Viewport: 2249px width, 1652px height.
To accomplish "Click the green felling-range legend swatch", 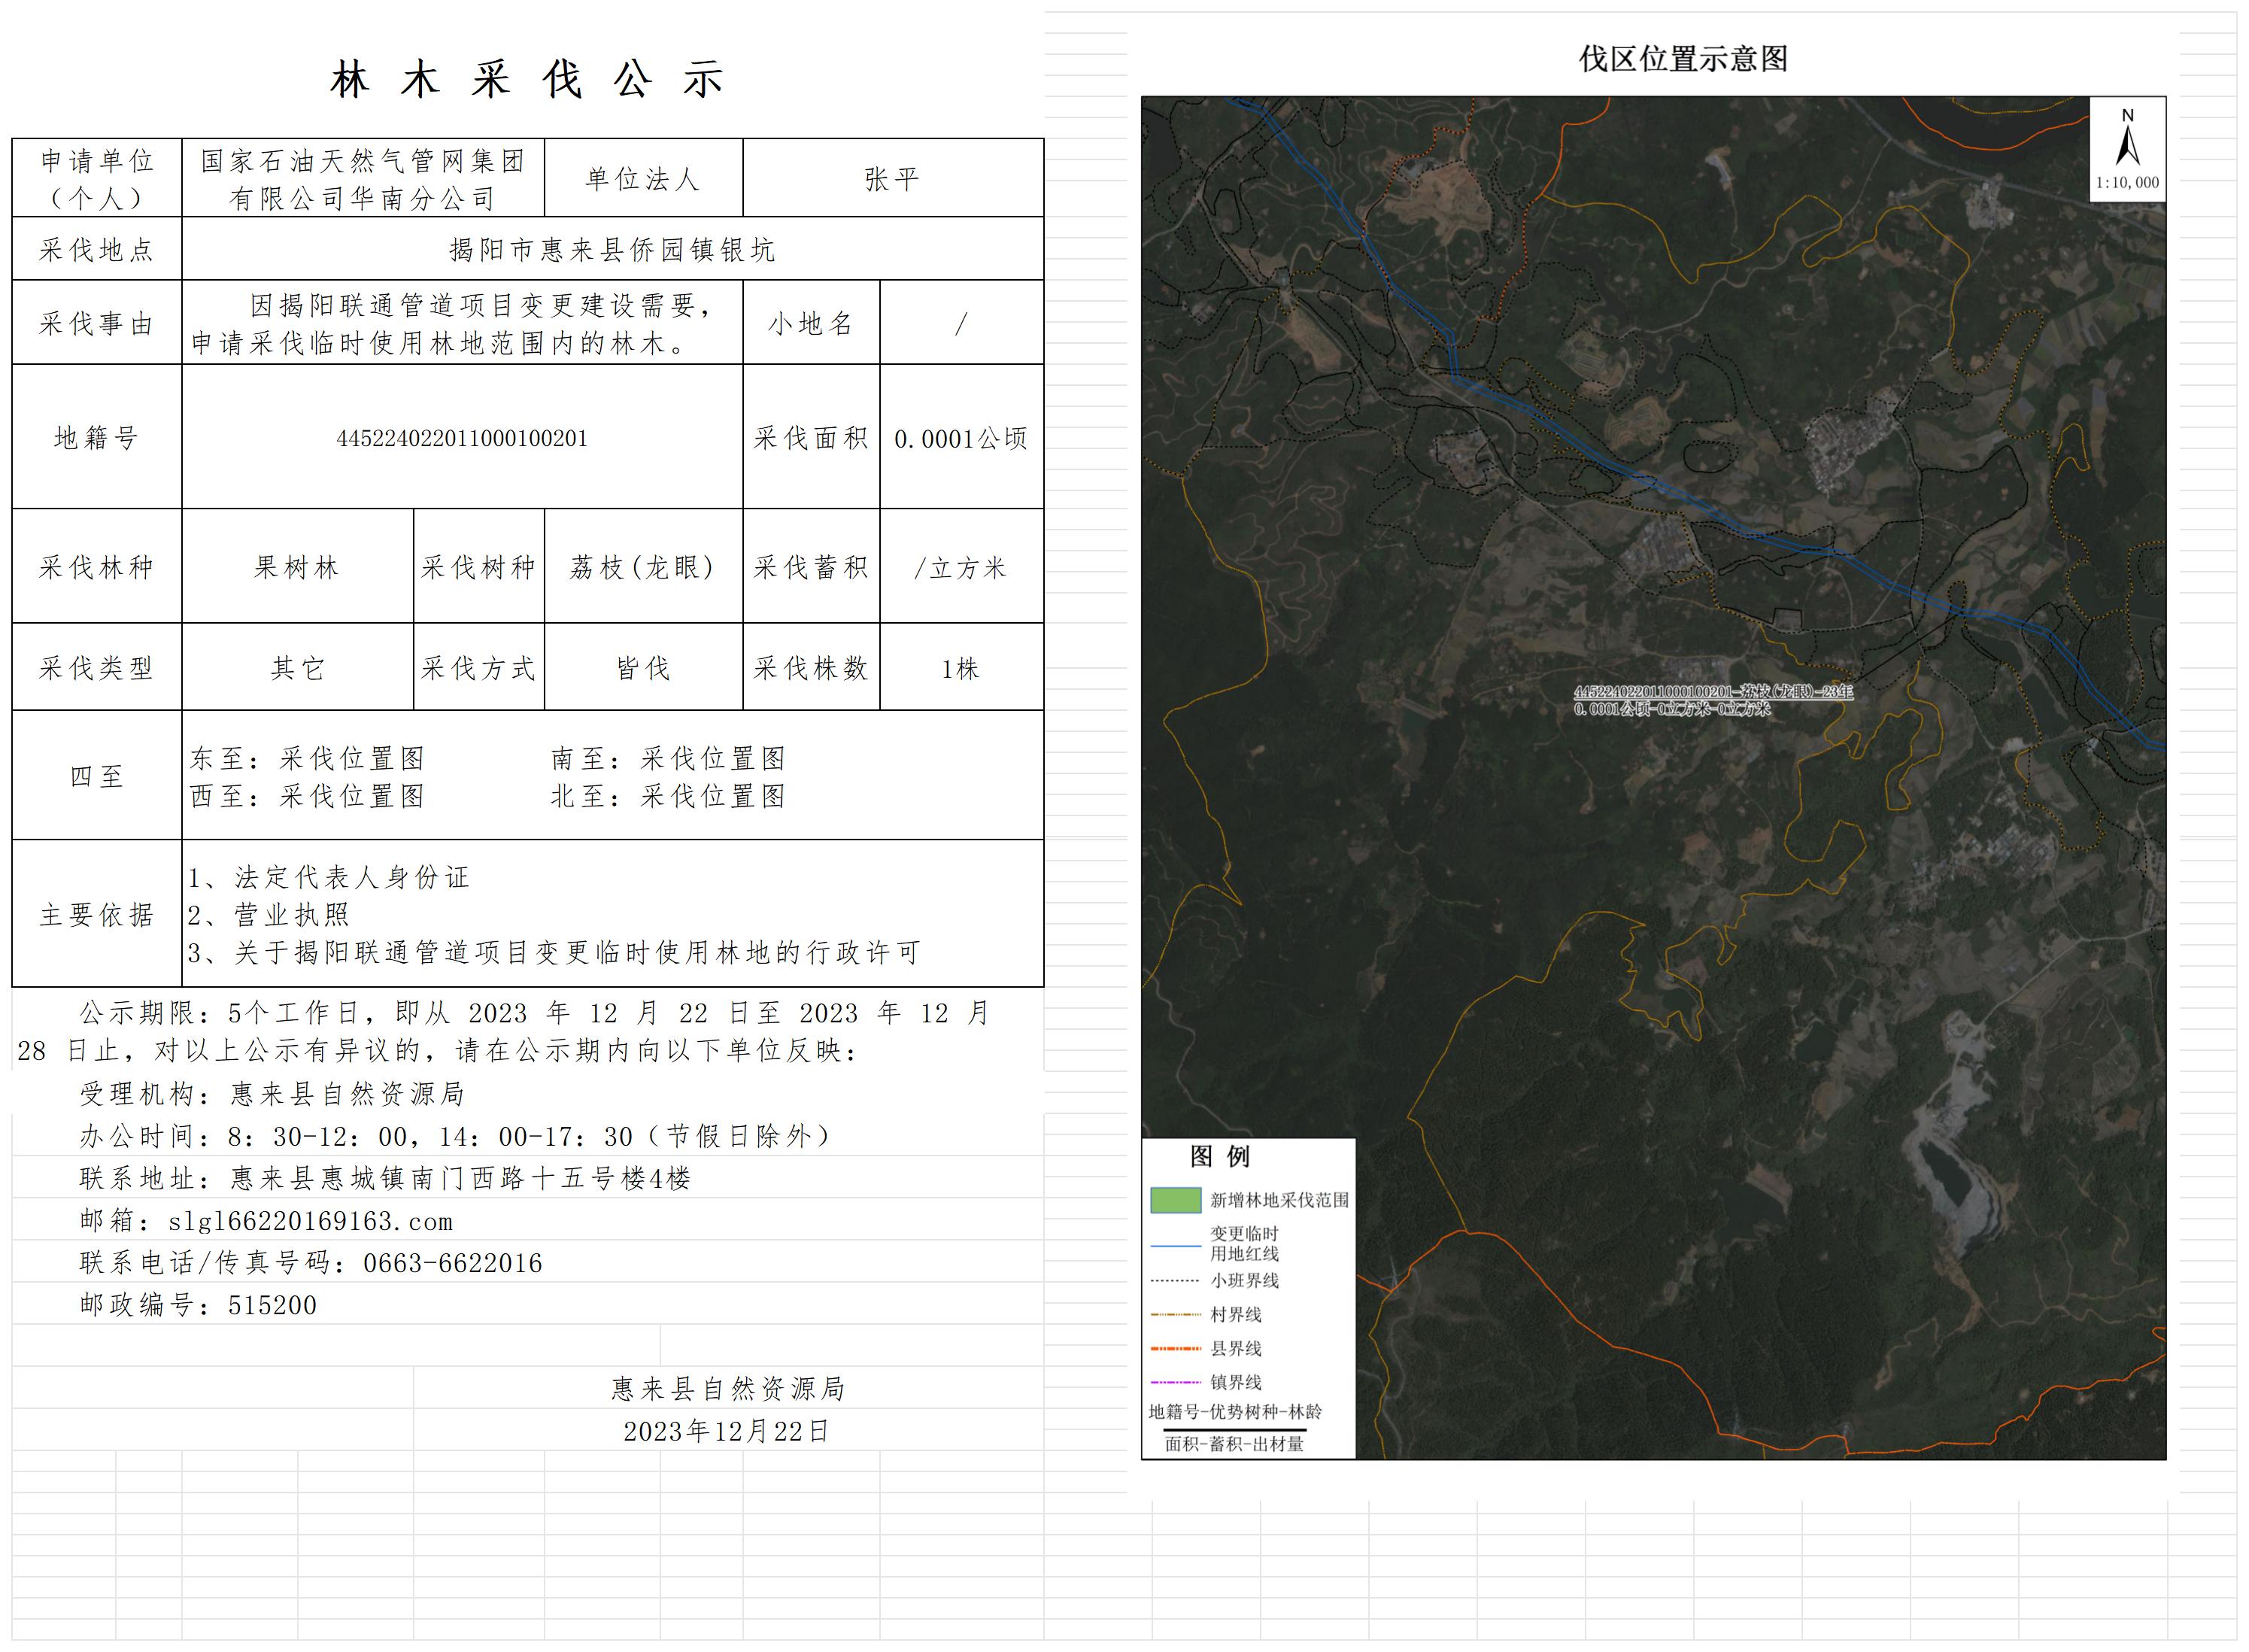I will coord(1175,1200).
